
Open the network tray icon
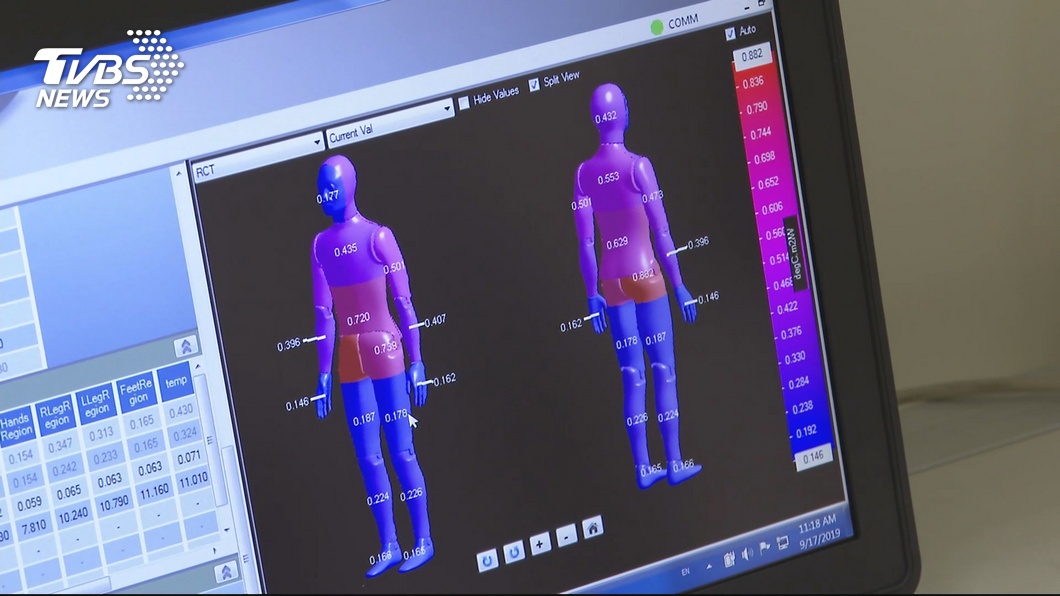point(782,543)
